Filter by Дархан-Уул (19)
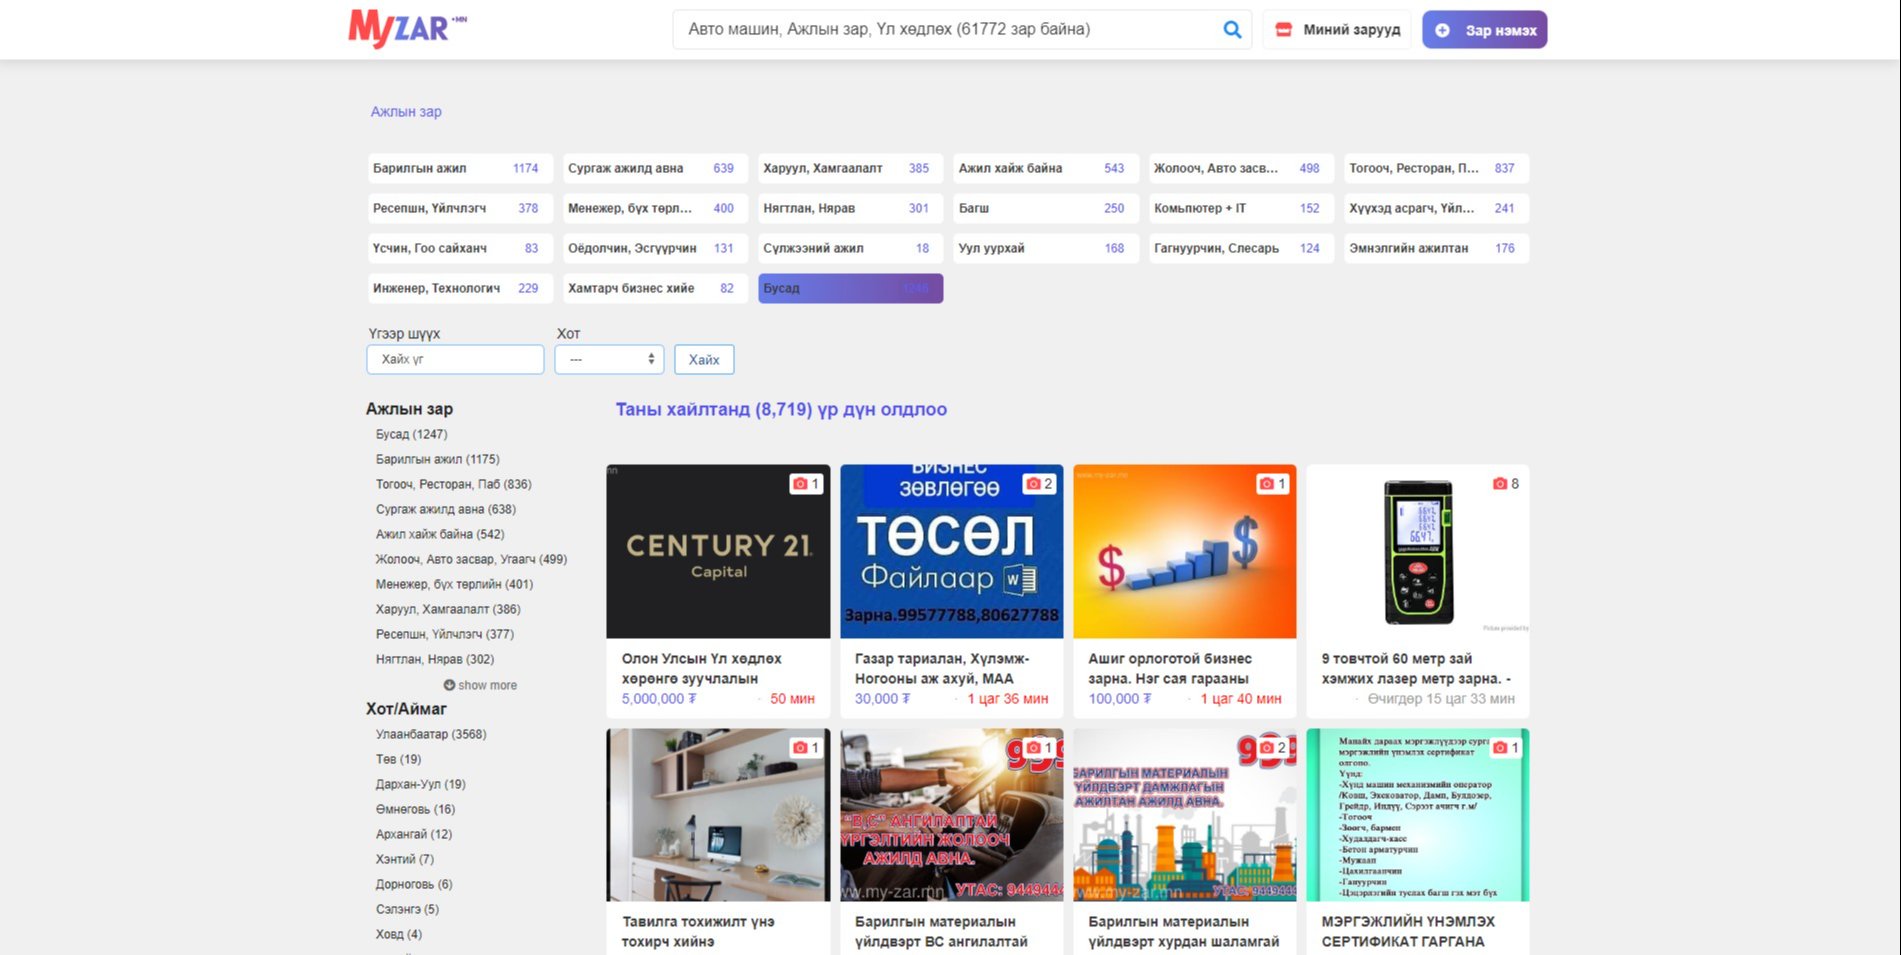The width and height of the screenshot is (1901, 955). coord(420,784)
